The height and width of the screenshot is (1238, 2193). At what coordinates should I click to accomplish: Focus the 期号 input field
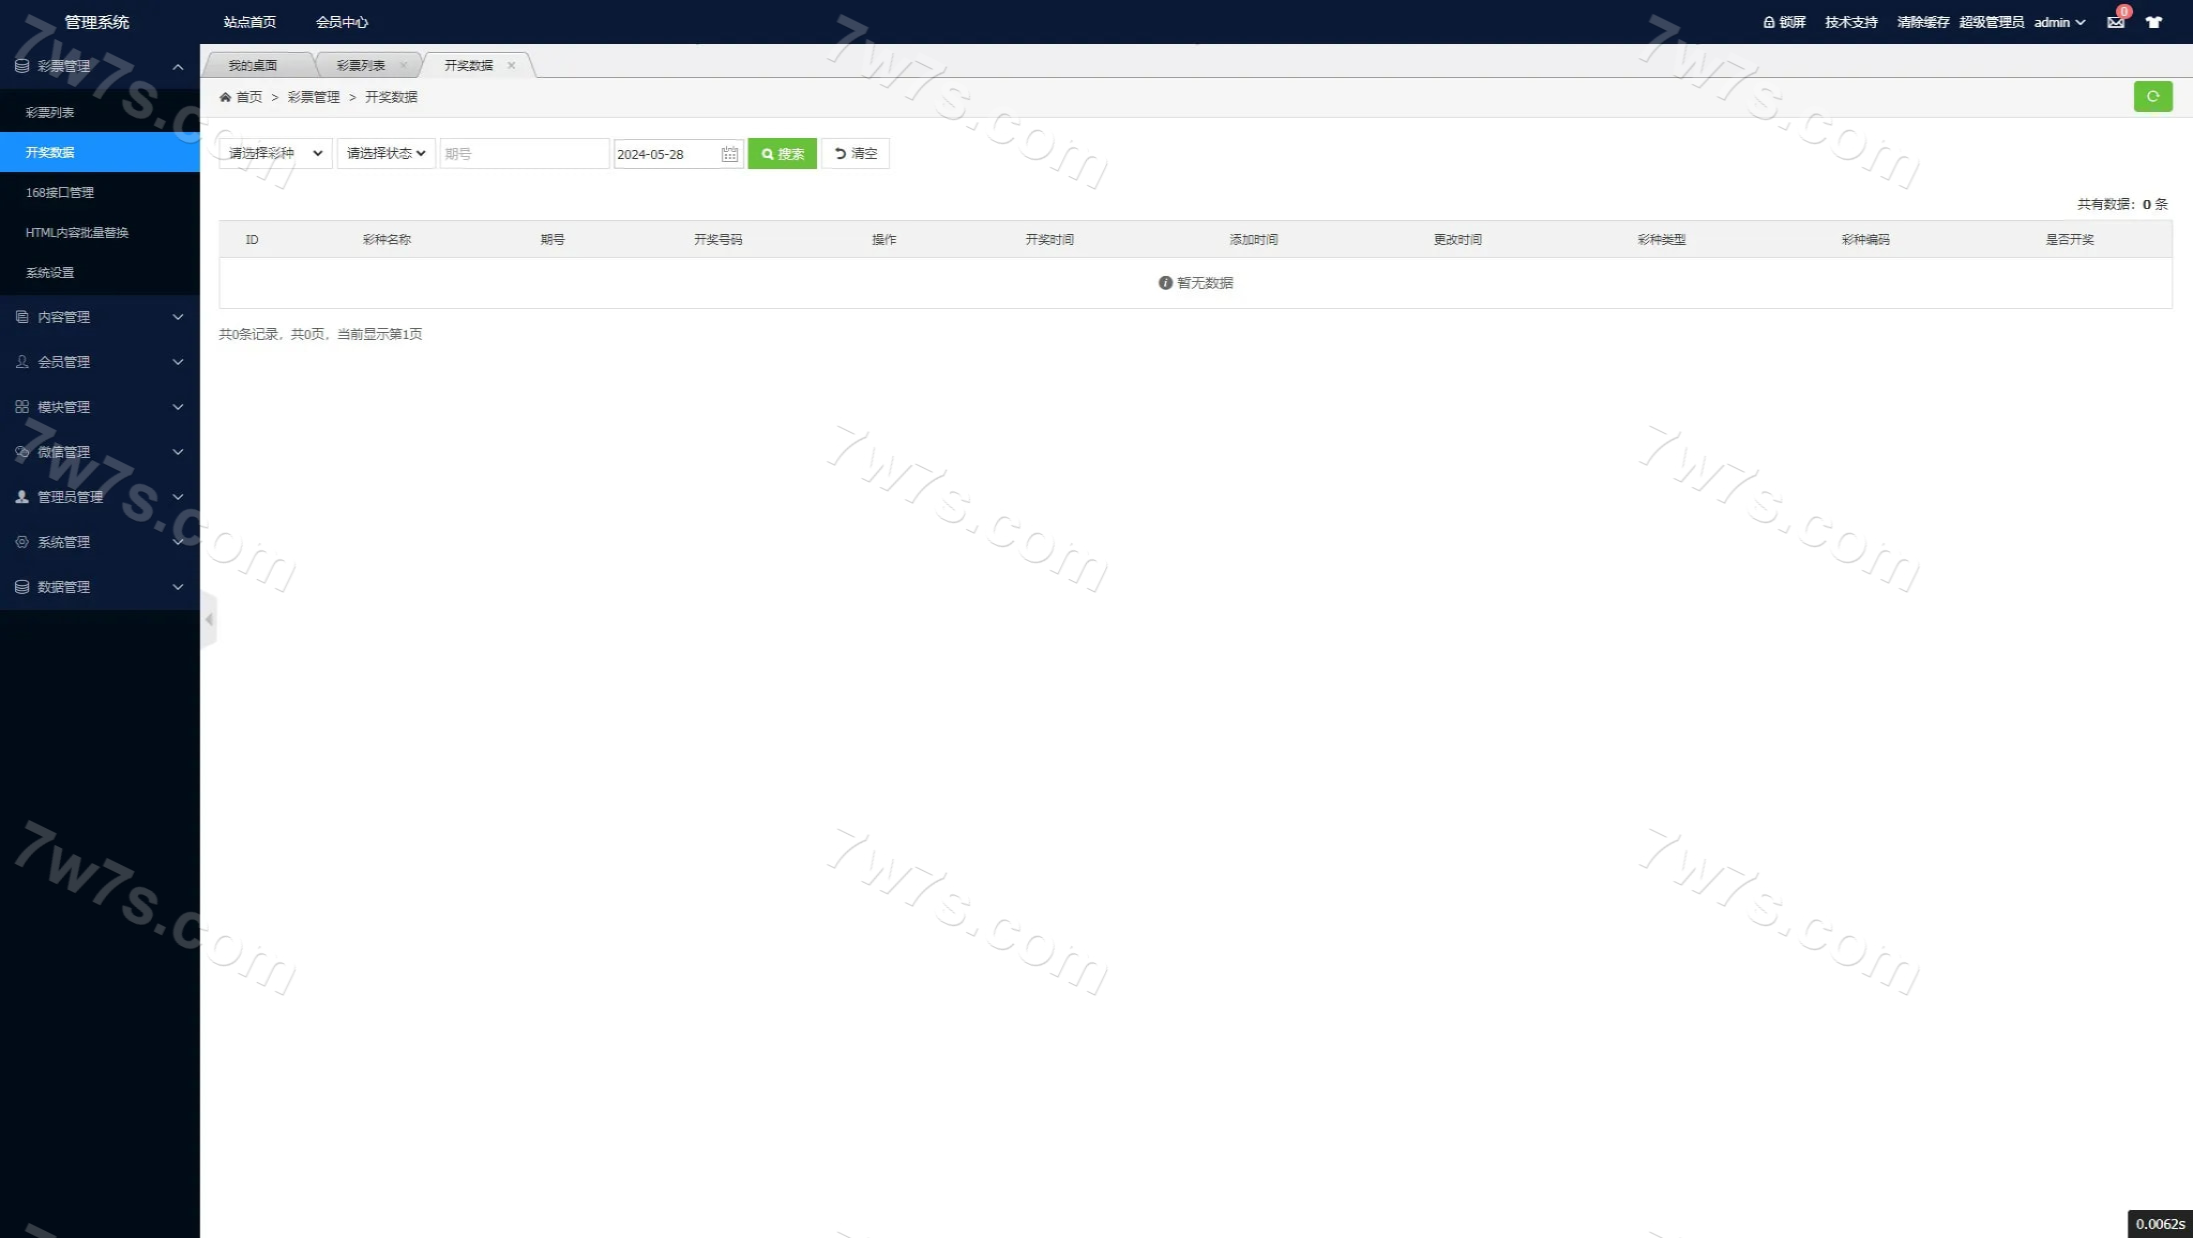[x=523, y=153]
